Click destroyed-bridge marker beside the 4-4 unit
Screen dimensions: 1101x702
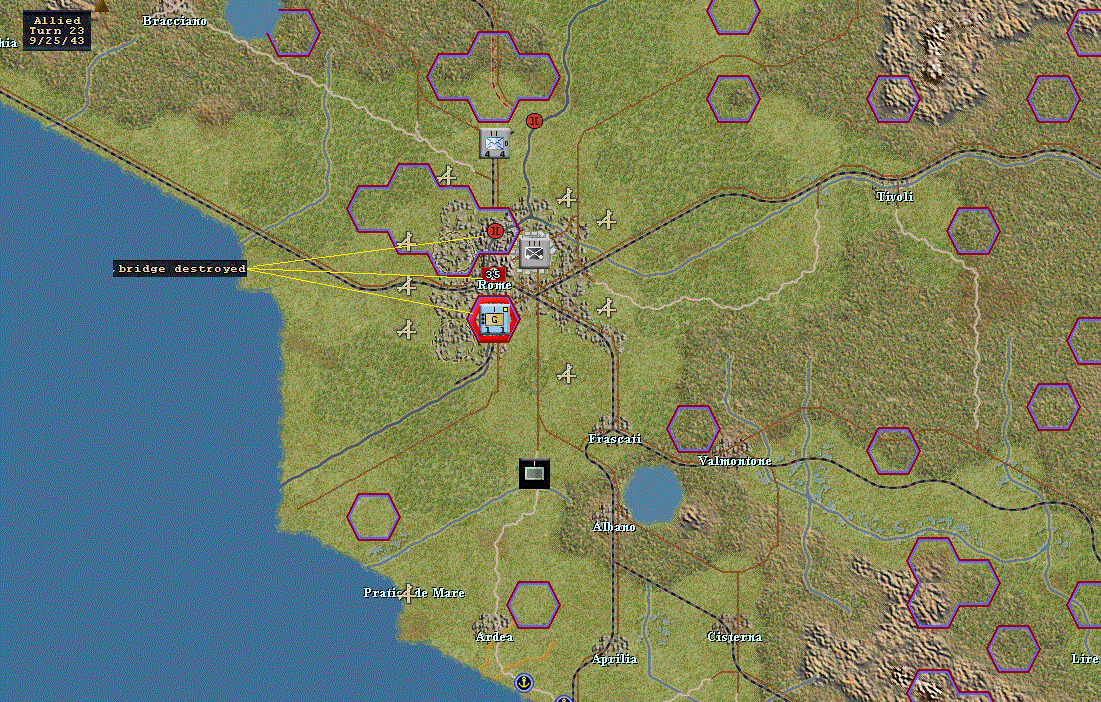pos(534,120)
